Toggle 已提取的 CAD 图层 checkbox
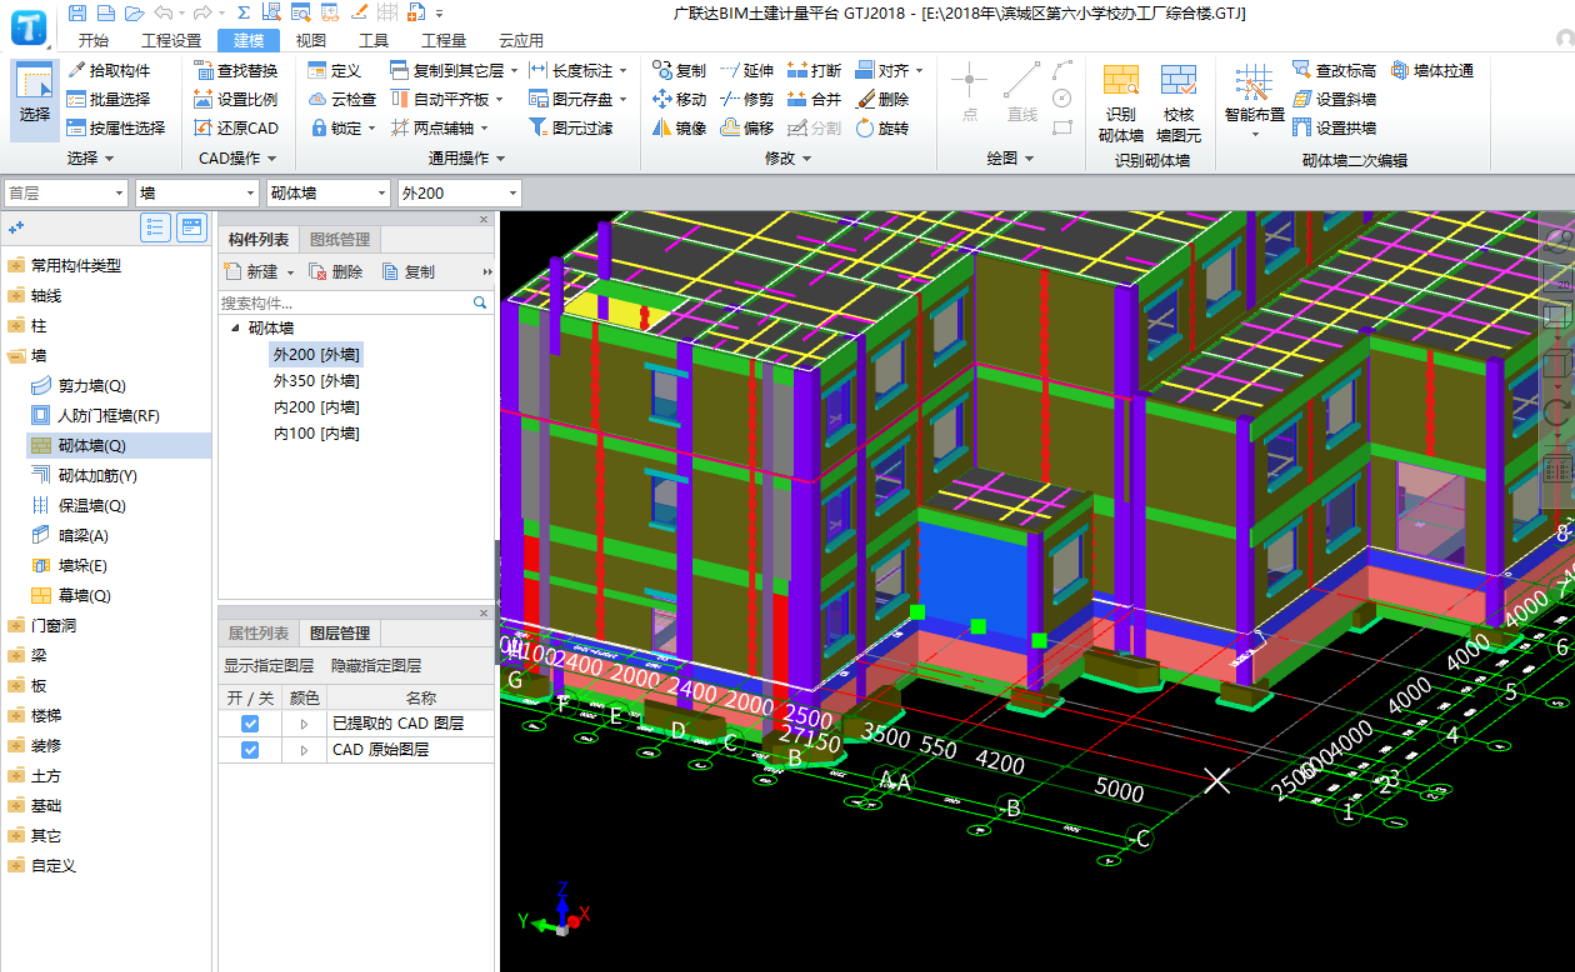 point(250,723)
